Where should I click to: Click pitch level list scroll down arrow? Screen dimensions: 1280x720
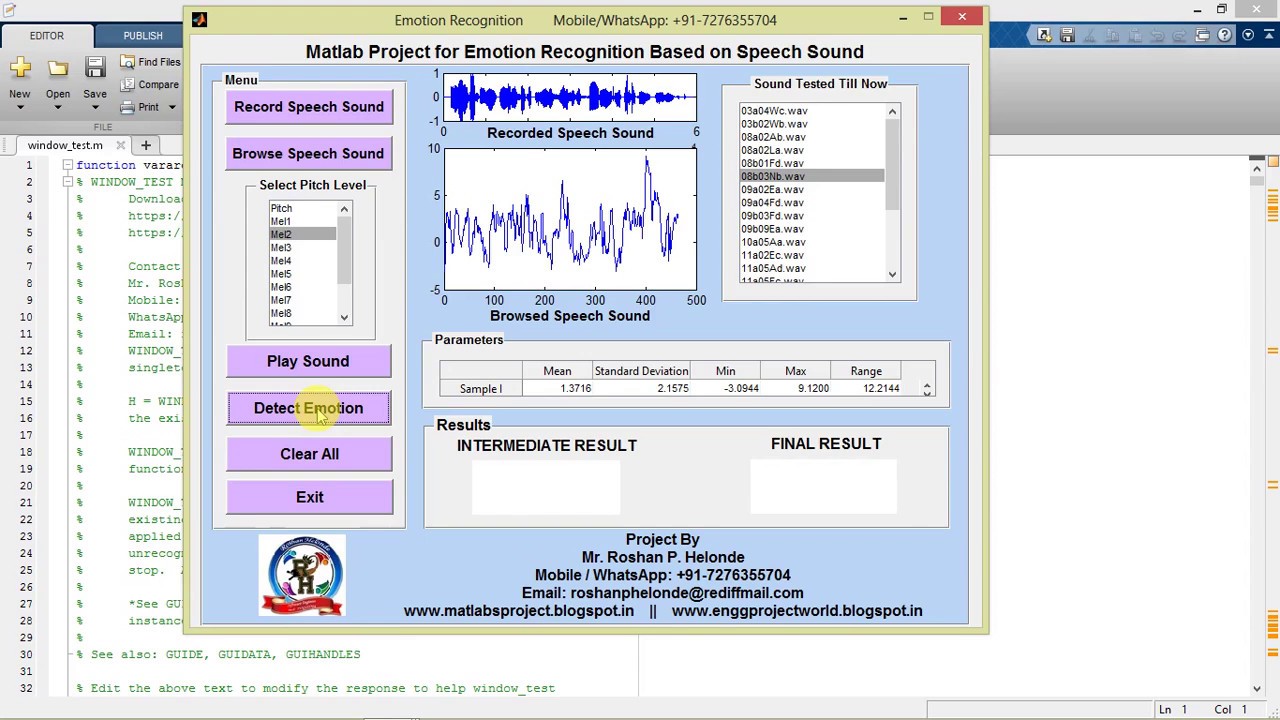click(x=344, y=318)
